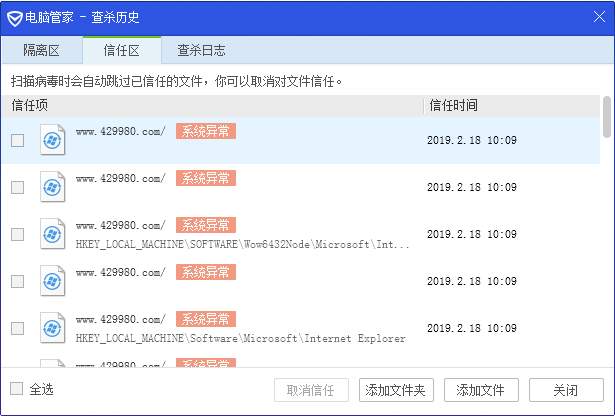615x416 pixels.
Task: Click the 添加文件夹 button
Action: [396, 390]
